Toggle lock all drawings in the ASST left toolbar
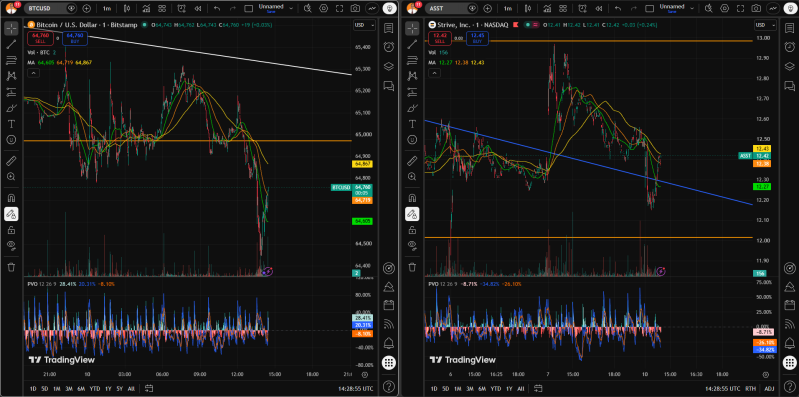799x397 pixels. 412,230
